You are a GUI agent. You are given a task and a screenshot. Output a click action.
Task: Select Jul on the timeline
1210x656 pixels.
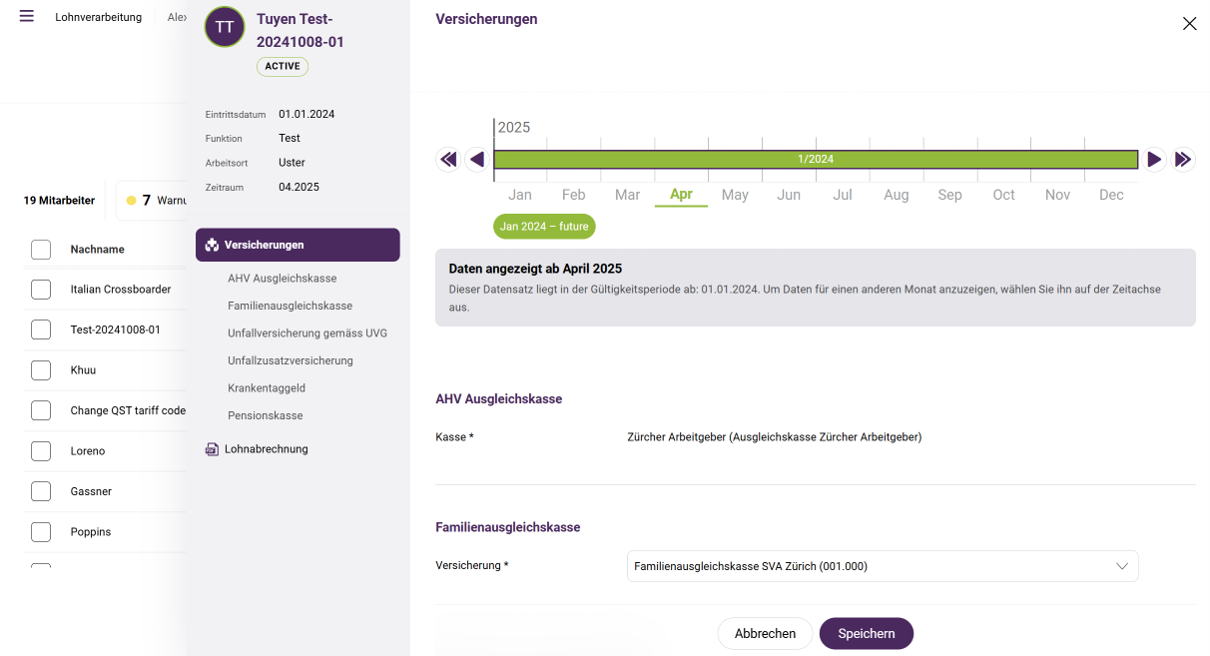tap(843, 195)
